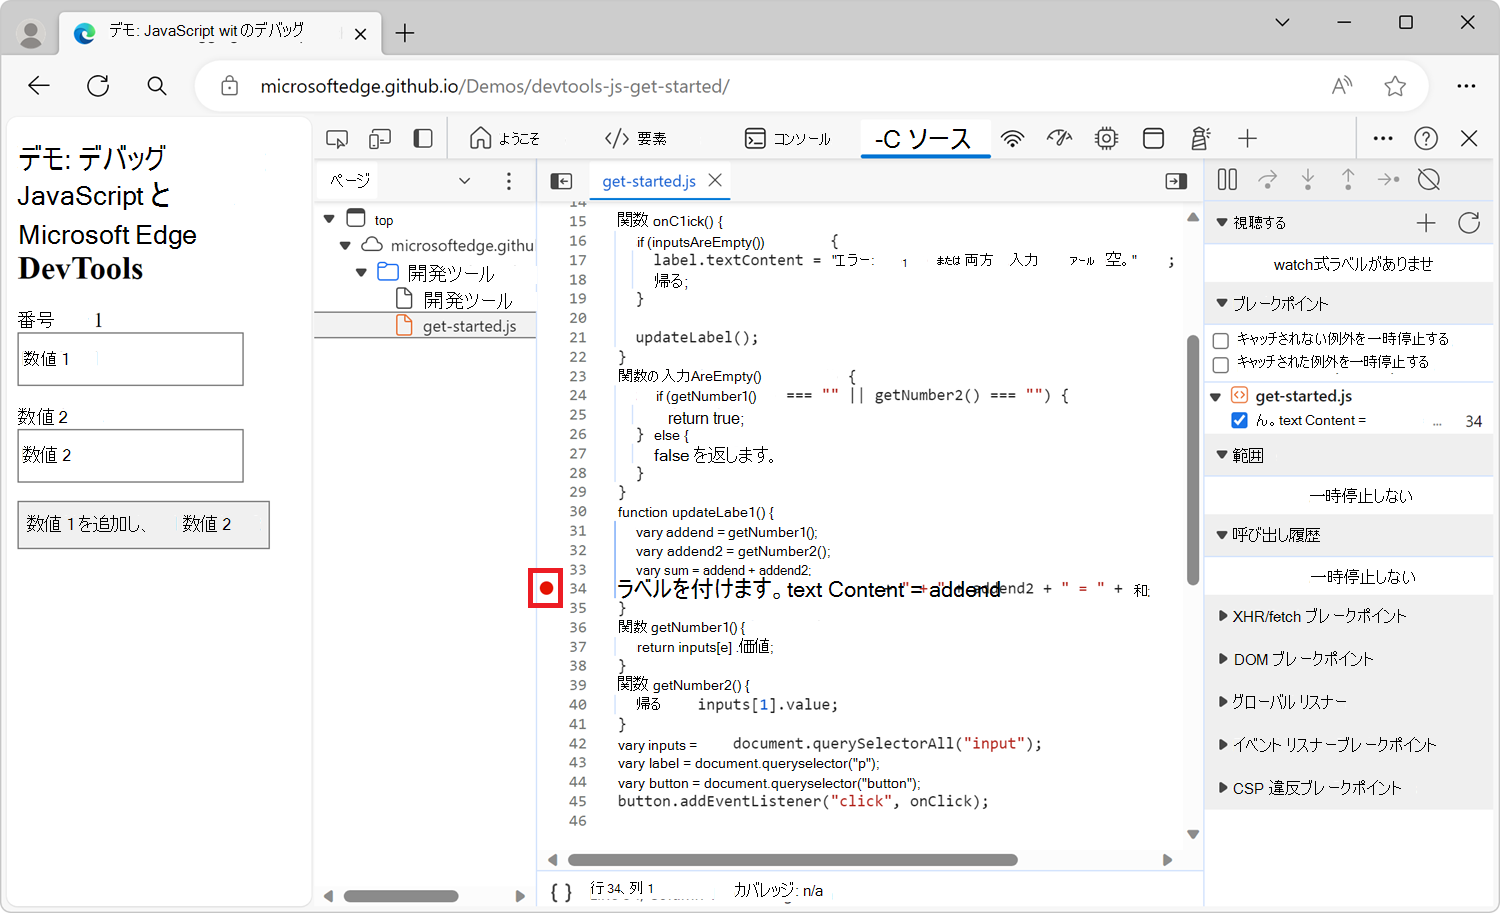Enable キャッチされない例外を一時停止する checkbox

pos(1220,340)
